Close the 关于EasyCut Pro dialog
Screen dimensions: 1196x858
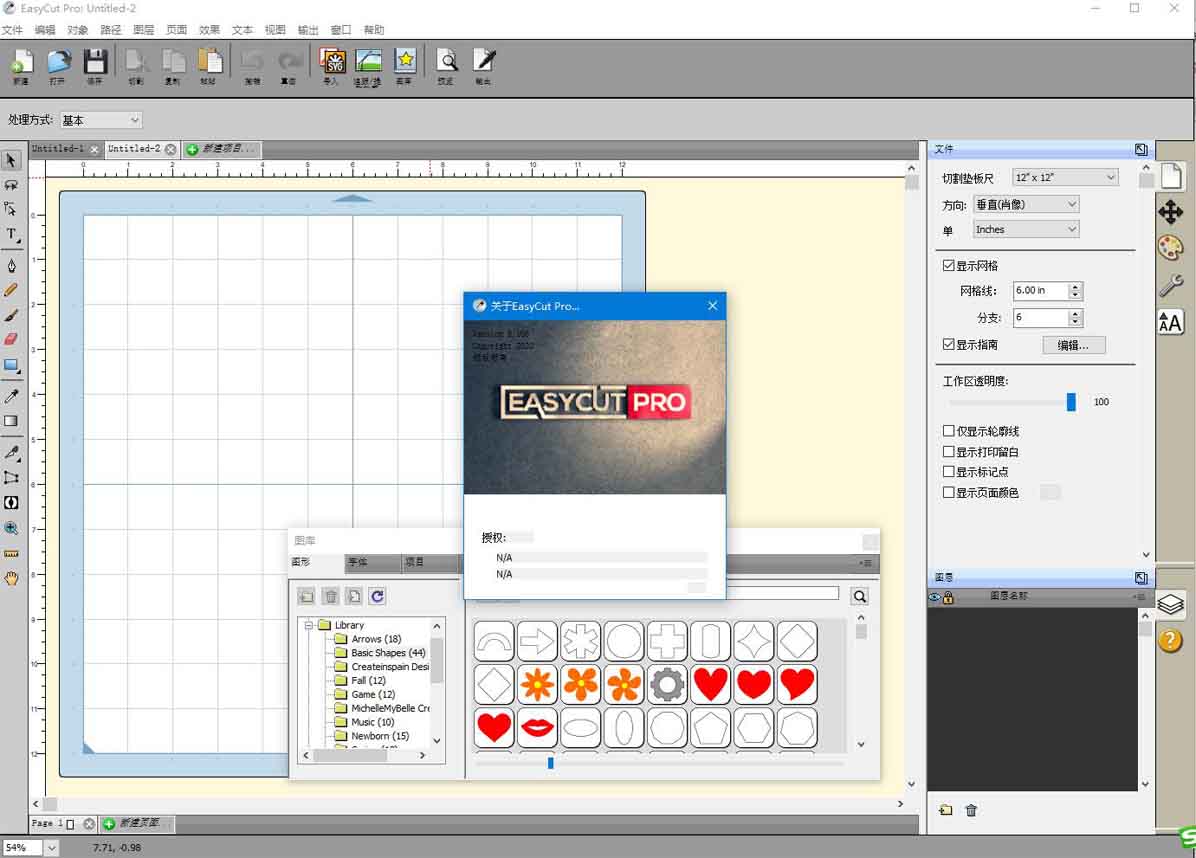point(712,306)
